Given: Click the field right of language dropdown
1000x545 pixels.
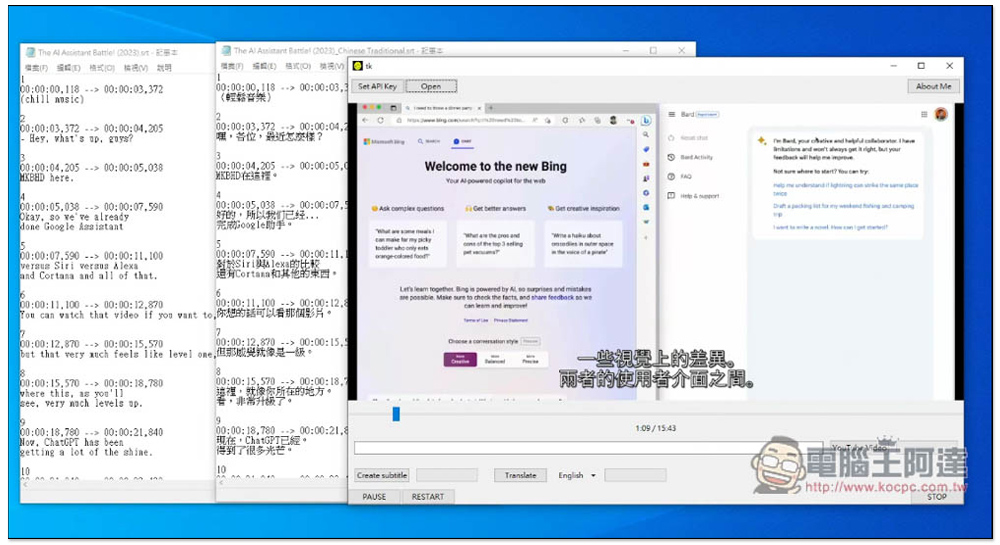Looking at the screenshot, I should (635, 476).
